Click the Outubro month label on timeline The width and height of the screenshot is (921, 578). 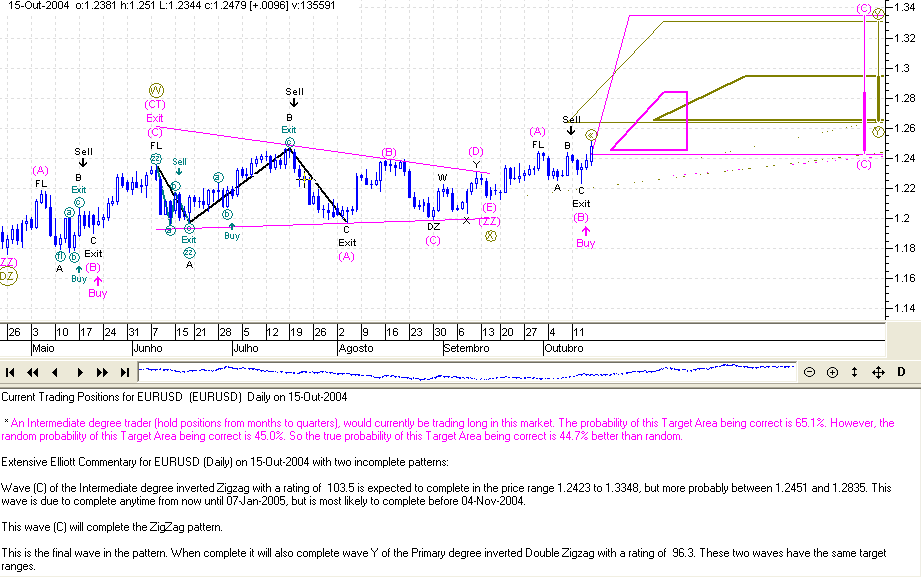tap(564, 348)
